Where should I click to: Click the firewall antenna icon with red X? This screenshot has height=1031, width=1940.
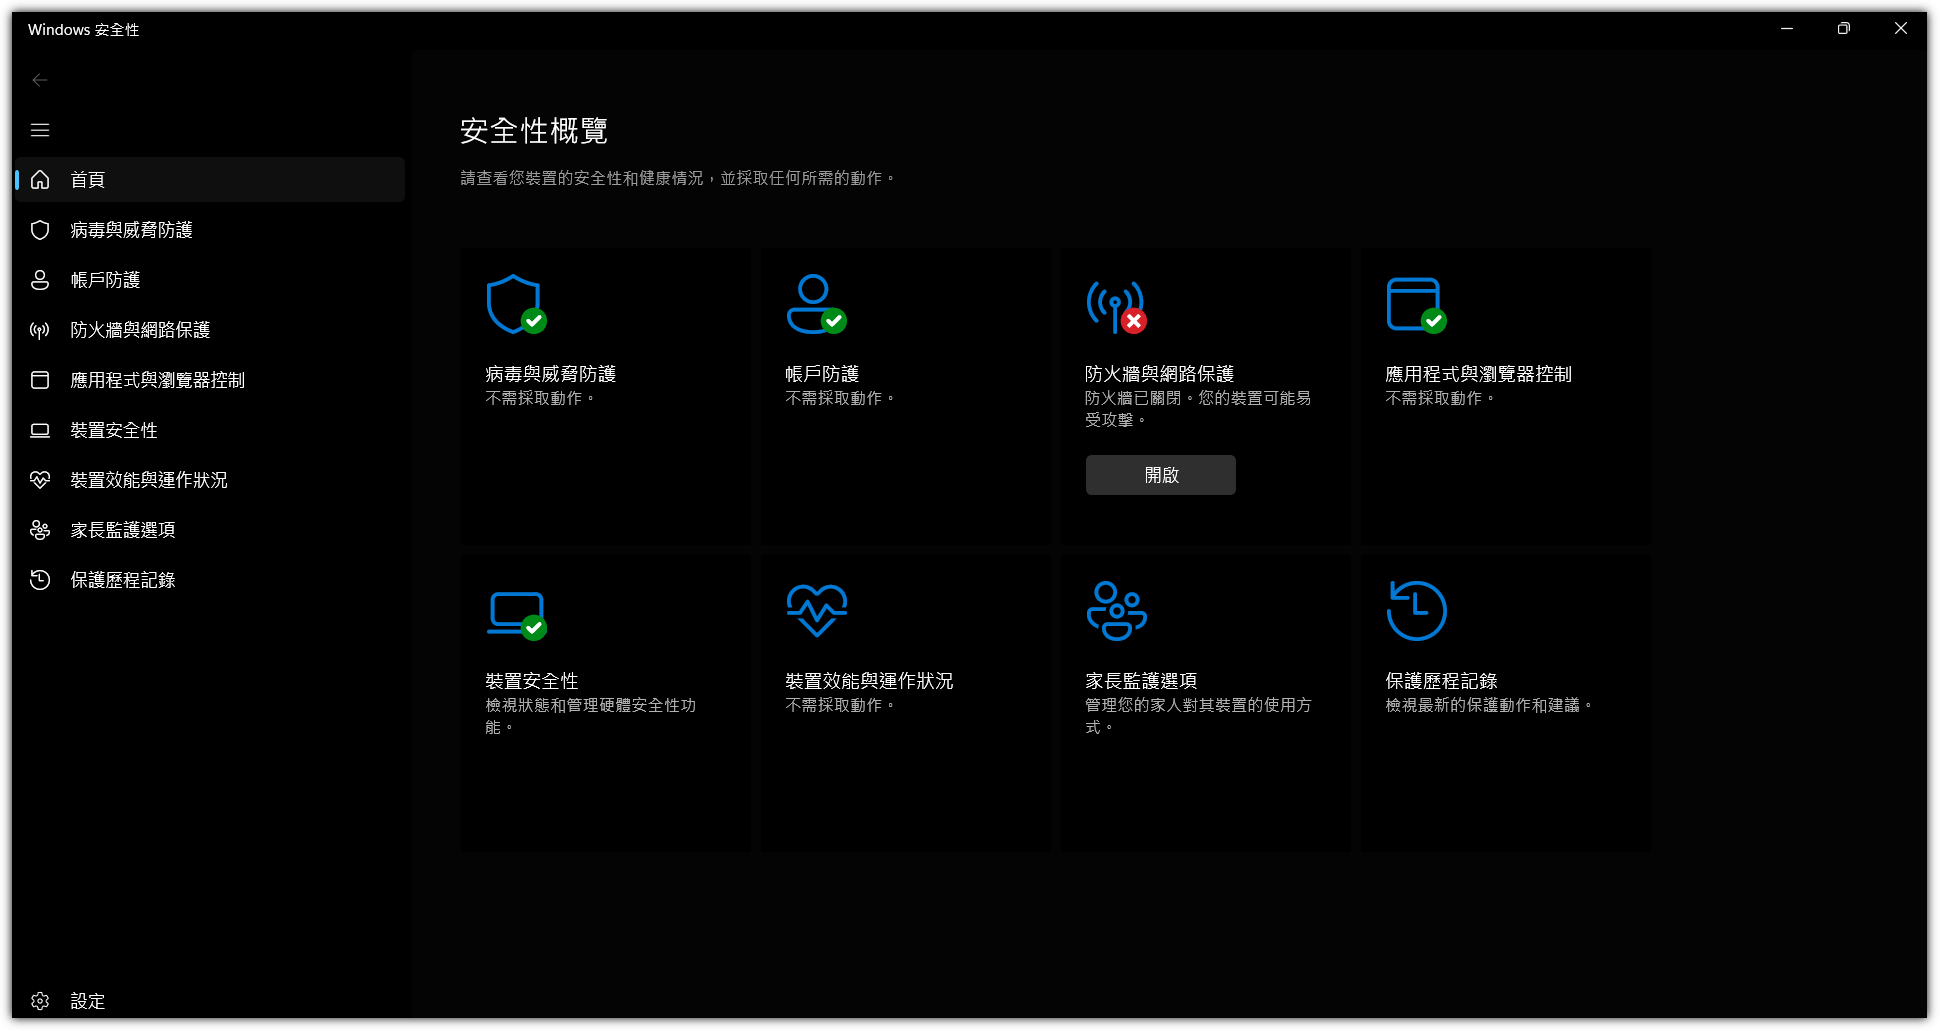coord(1116,306)
